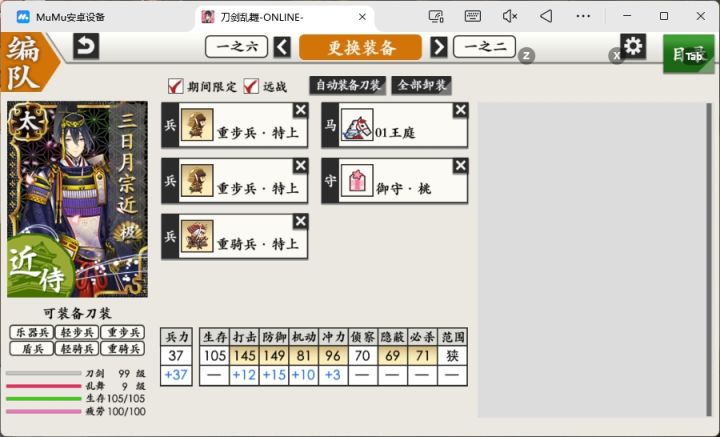720x437 pixels.
Task: Click 自动装备刀装 button
Action: (348, 85)
